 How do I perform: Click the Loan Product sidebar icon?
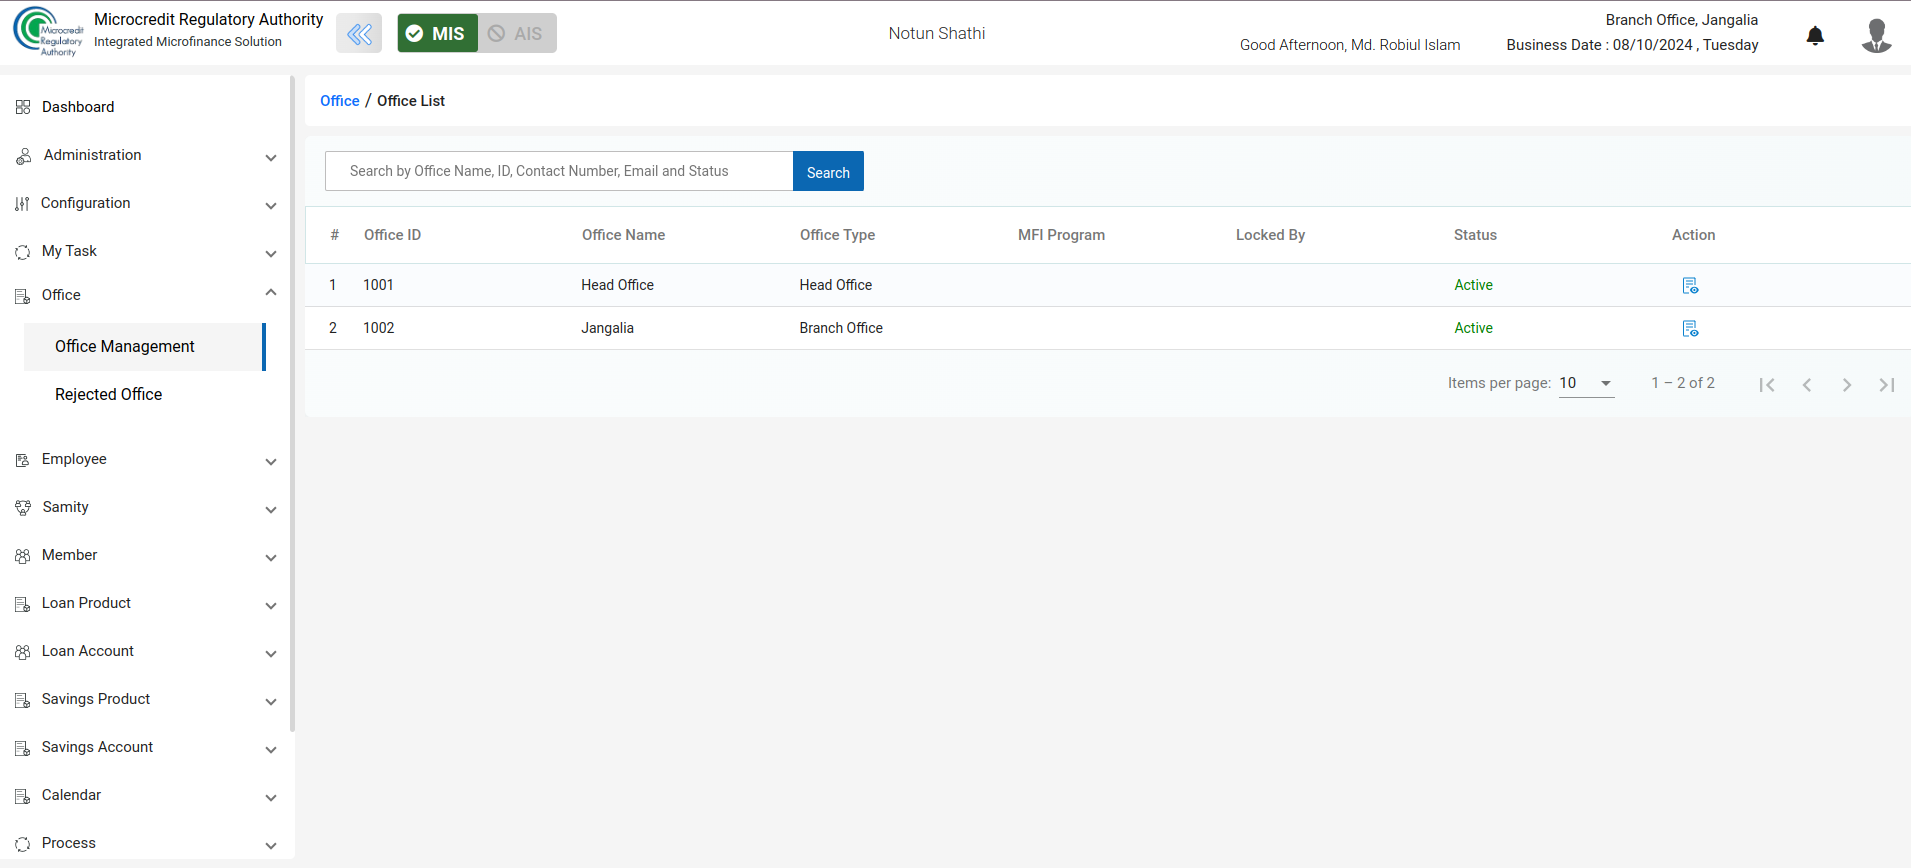point(23,604)
